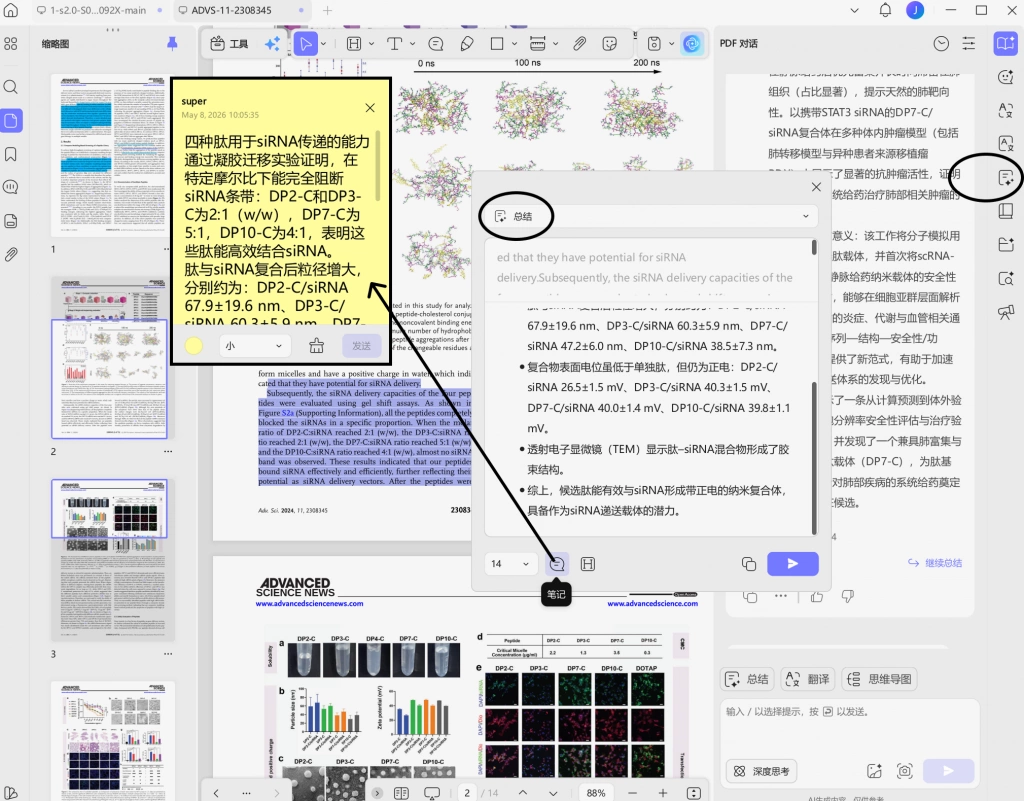Select the cursor selection tool

tap(305, 44)
